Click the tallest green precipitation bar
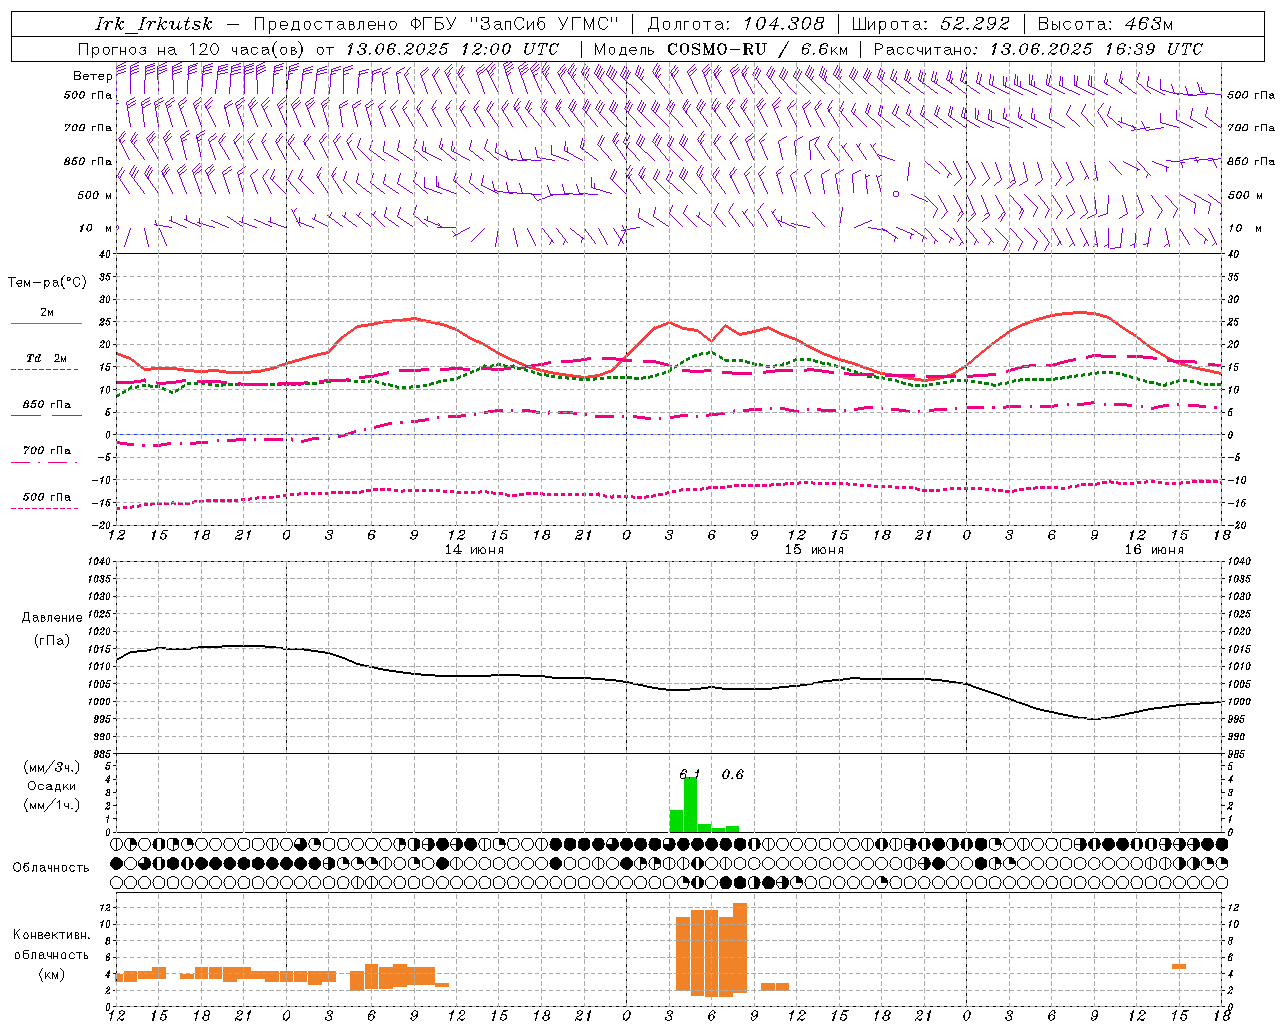The image size is (1280, 1024). coord(690,805)
